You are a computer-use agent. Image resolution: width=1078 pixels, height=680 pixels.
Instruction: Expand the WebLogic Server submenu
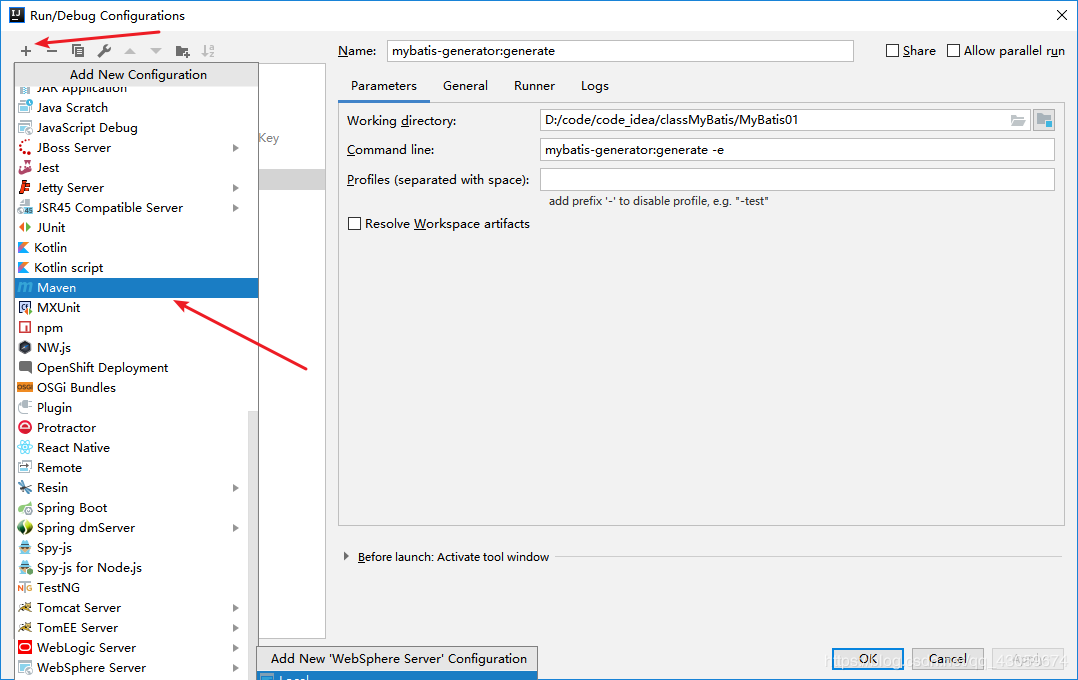(x=236, y=648)
